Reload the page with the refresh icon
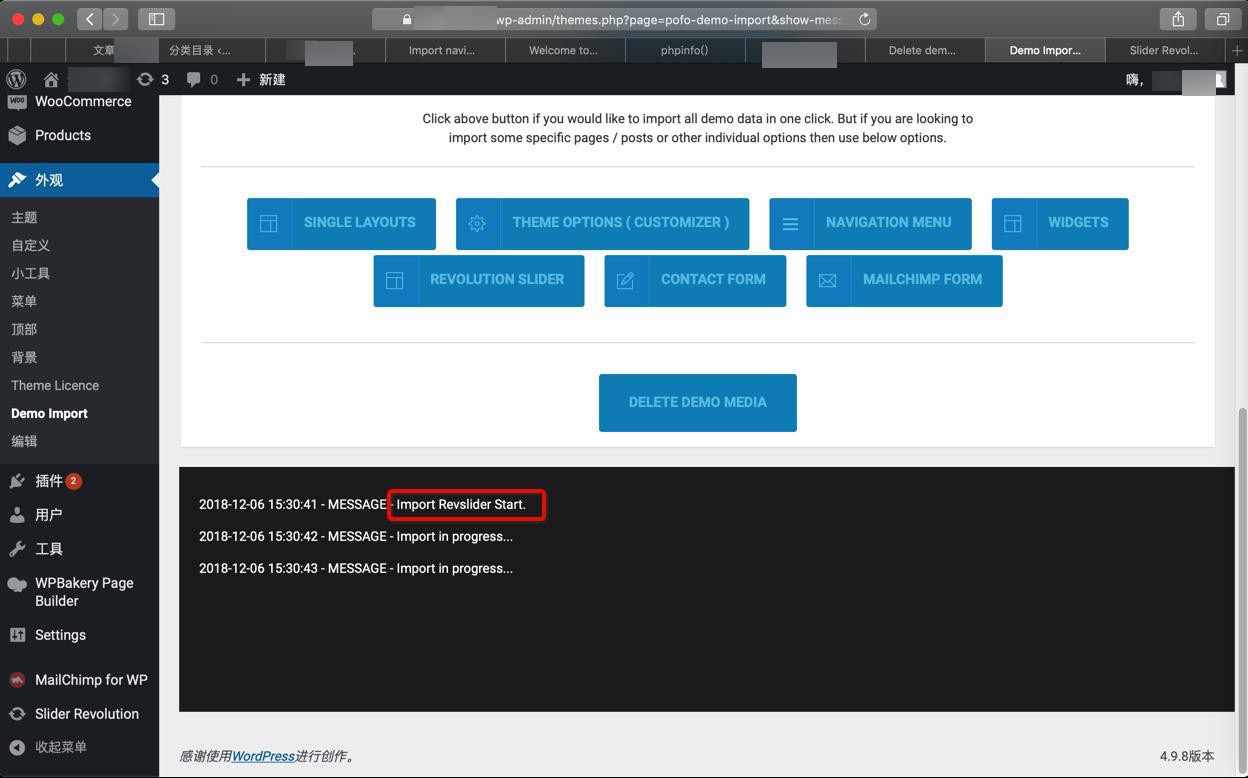The image size is (1248, 778). click(x=865, y=19)
